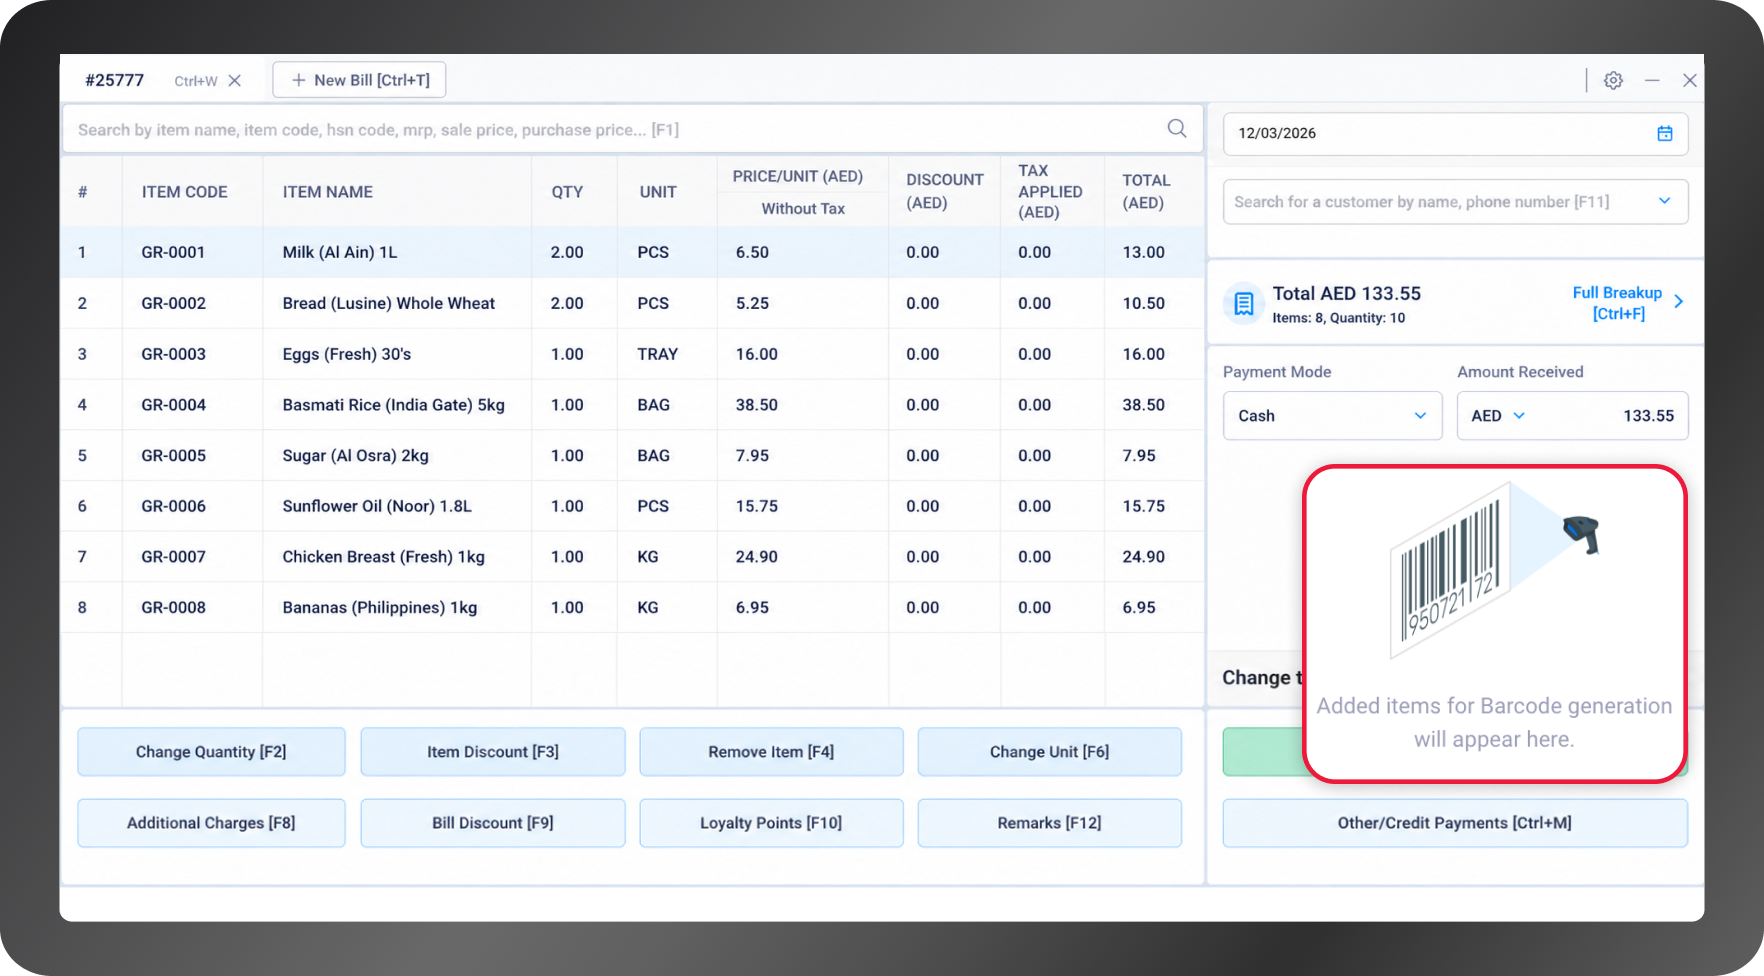Viewport: 1764px width, 976px height.
Task: Open Full Breakup [Ctrl+F] link
Action: 1617,303
